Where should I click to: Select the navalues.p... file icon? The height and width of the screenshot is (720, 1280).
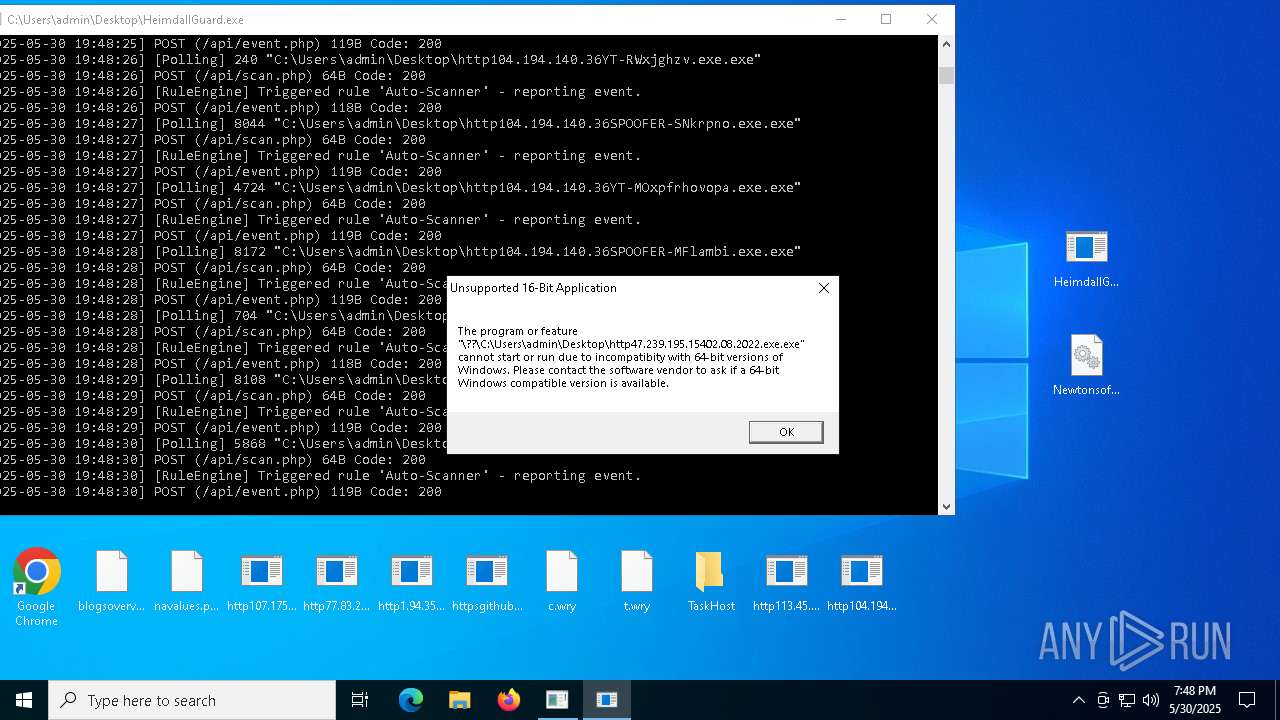click(187, 582)
